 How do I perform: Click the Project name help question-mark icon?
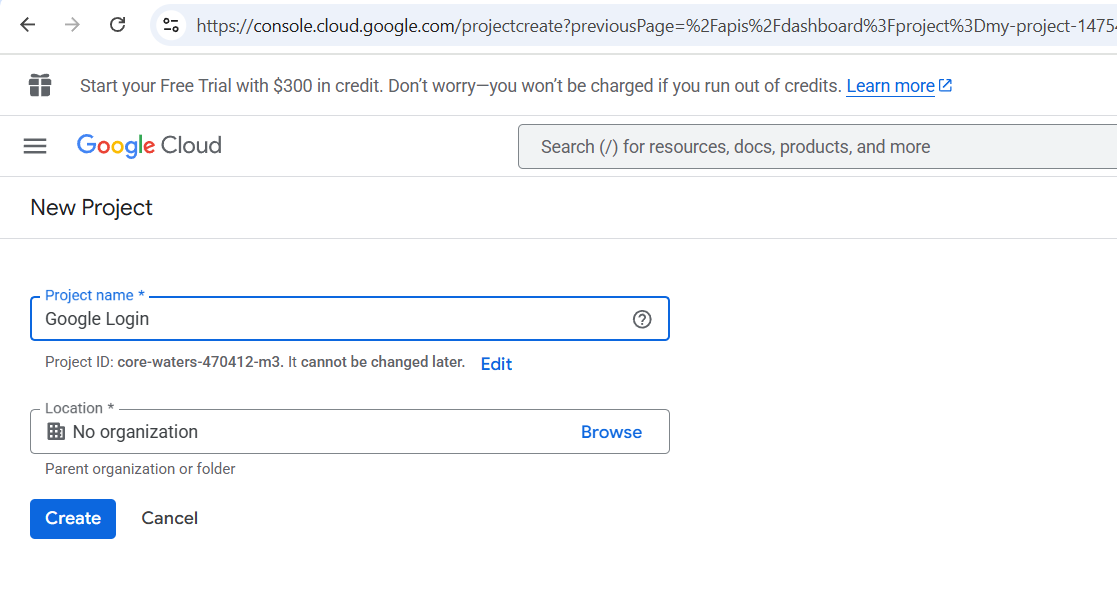coord(642,319)
